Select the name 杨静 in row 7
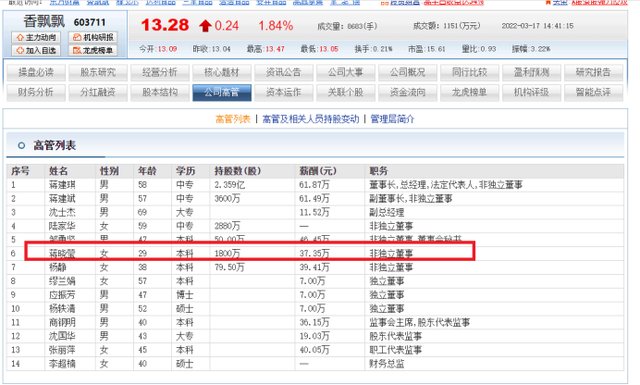The width and height of the screenshot is (640, 385). [x=58, y=267]
